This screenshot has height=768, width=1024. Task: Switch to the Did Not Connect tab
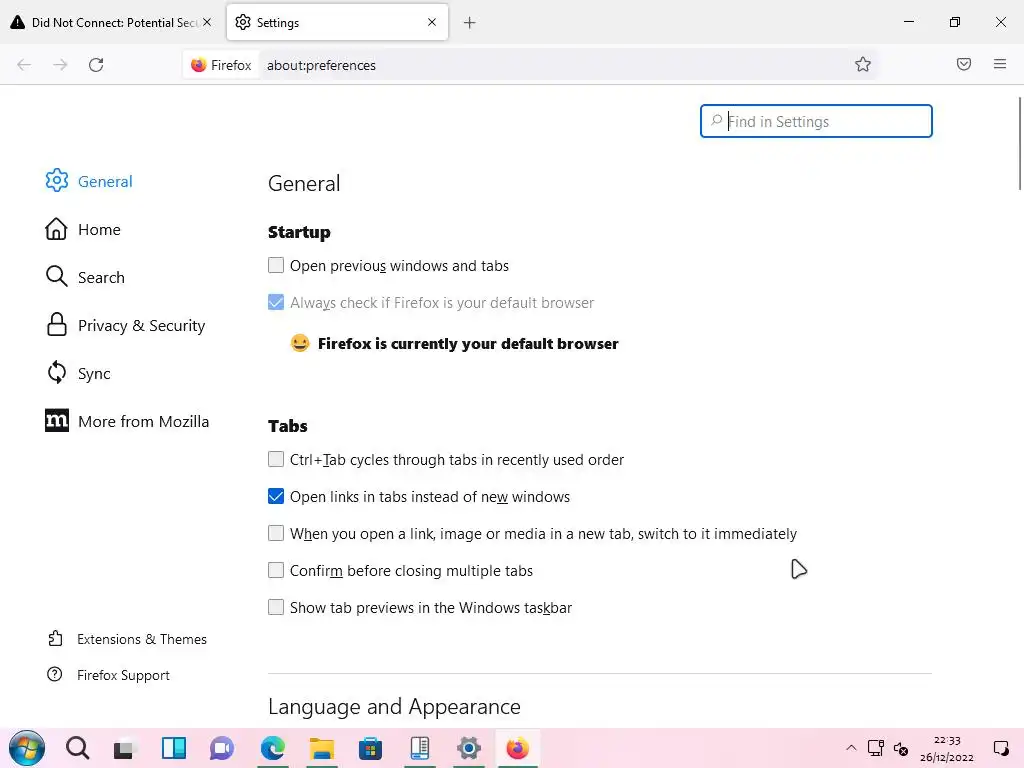click(x=112, y=22)
